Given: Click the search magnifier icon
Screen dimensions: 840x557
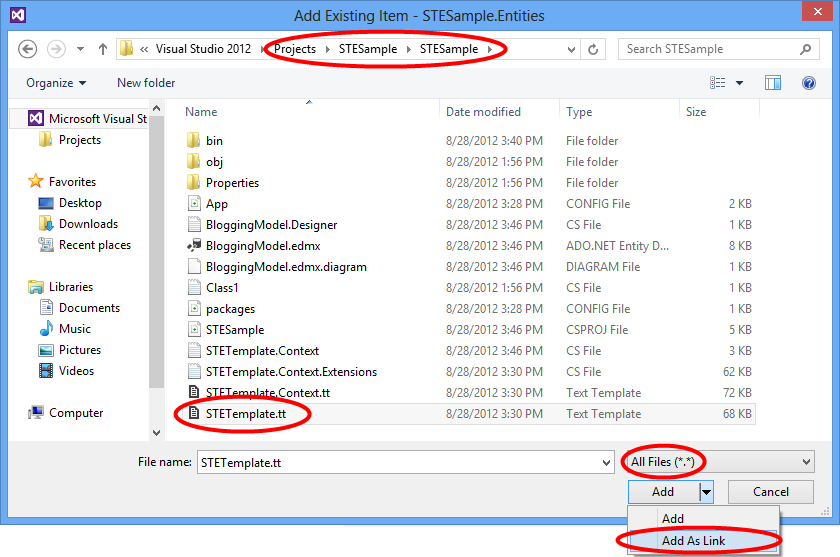Looking at the screenshot, I should click(x=805, y=49).
